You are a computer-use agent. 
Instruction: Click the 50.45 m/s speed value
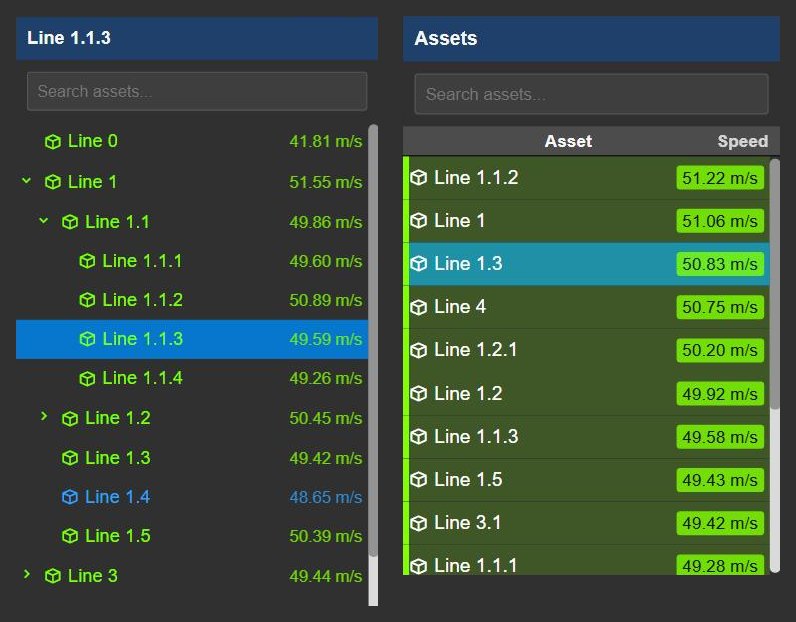point(325,418)
